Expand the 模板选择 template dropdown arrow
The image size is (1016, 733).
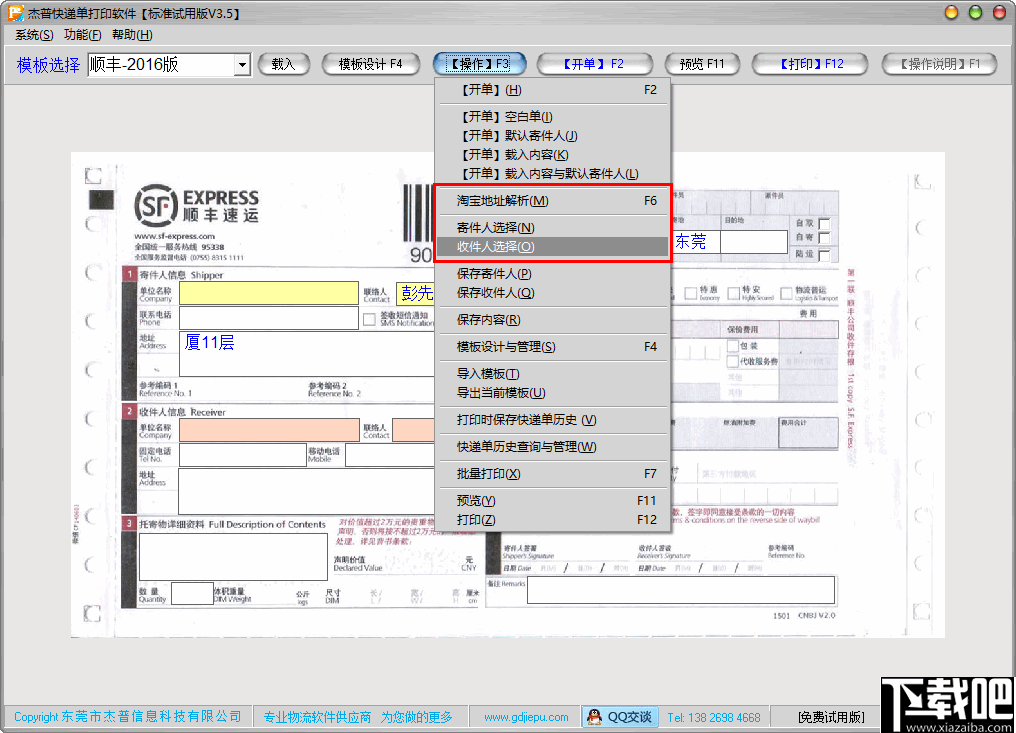(x=242, y=65)
